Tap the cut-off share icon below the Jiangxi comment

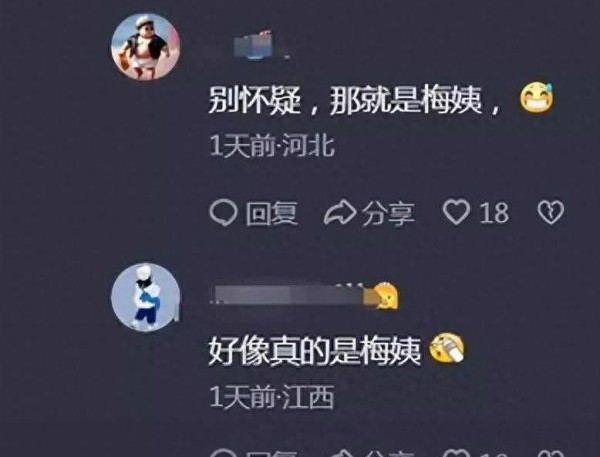[x=340, y=452]
